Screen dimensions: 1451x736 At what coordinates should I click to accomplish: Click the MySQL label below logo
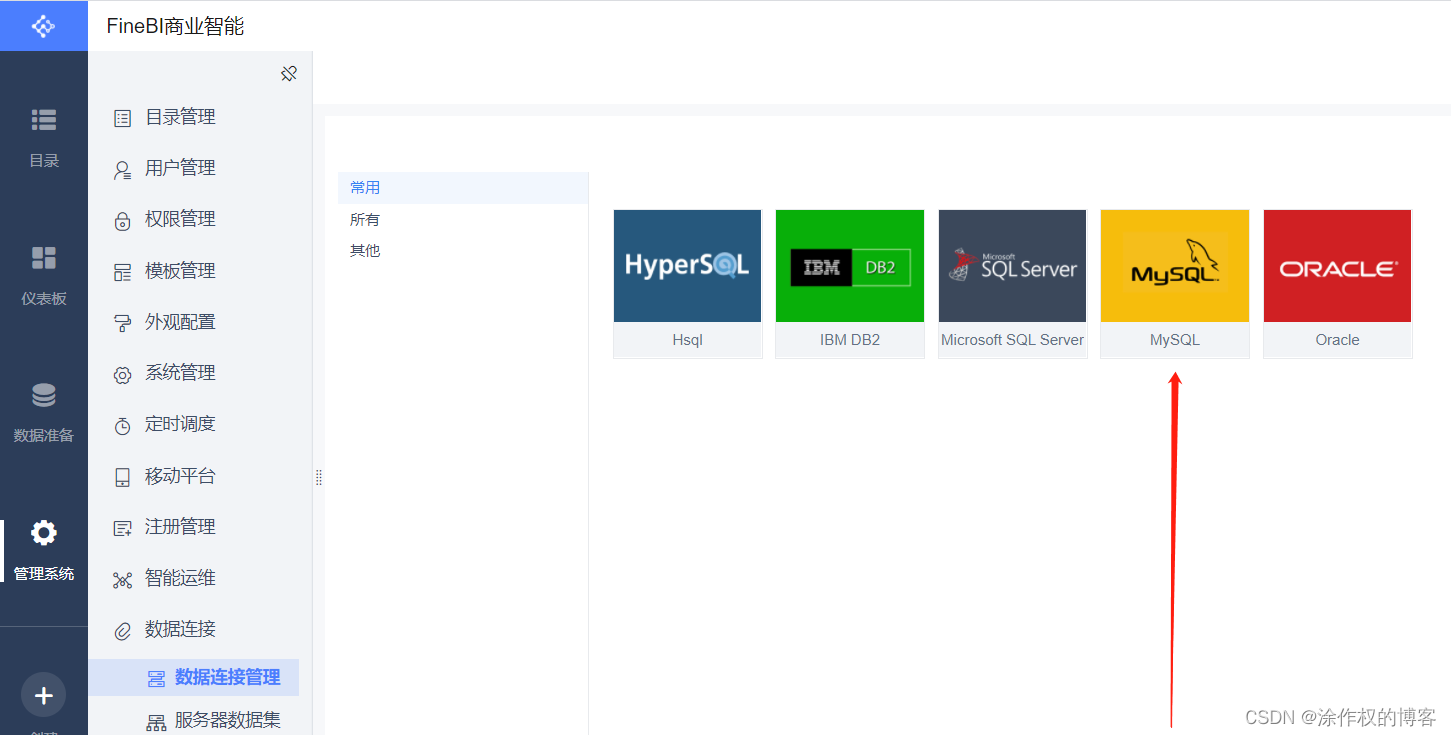pyautogui.click(x=1175, y=340)
